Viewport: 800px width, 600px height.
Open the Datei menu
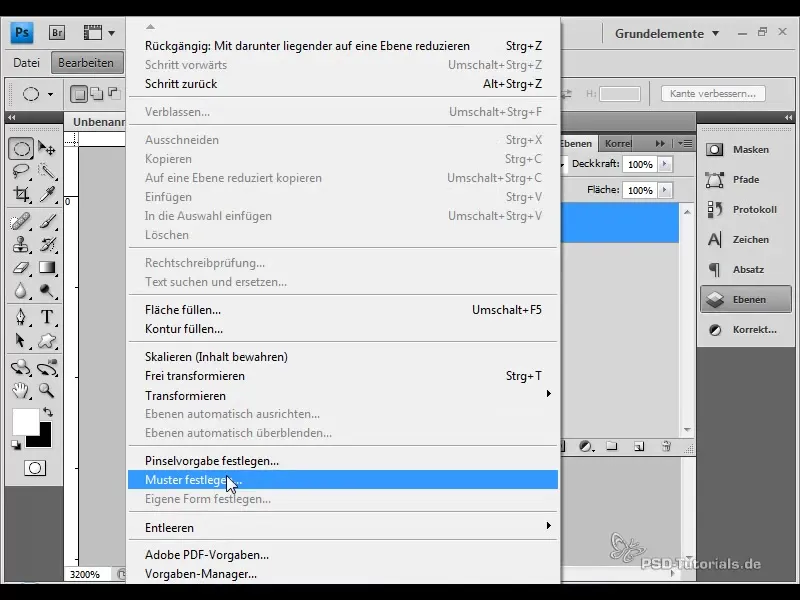coord(27,63)
